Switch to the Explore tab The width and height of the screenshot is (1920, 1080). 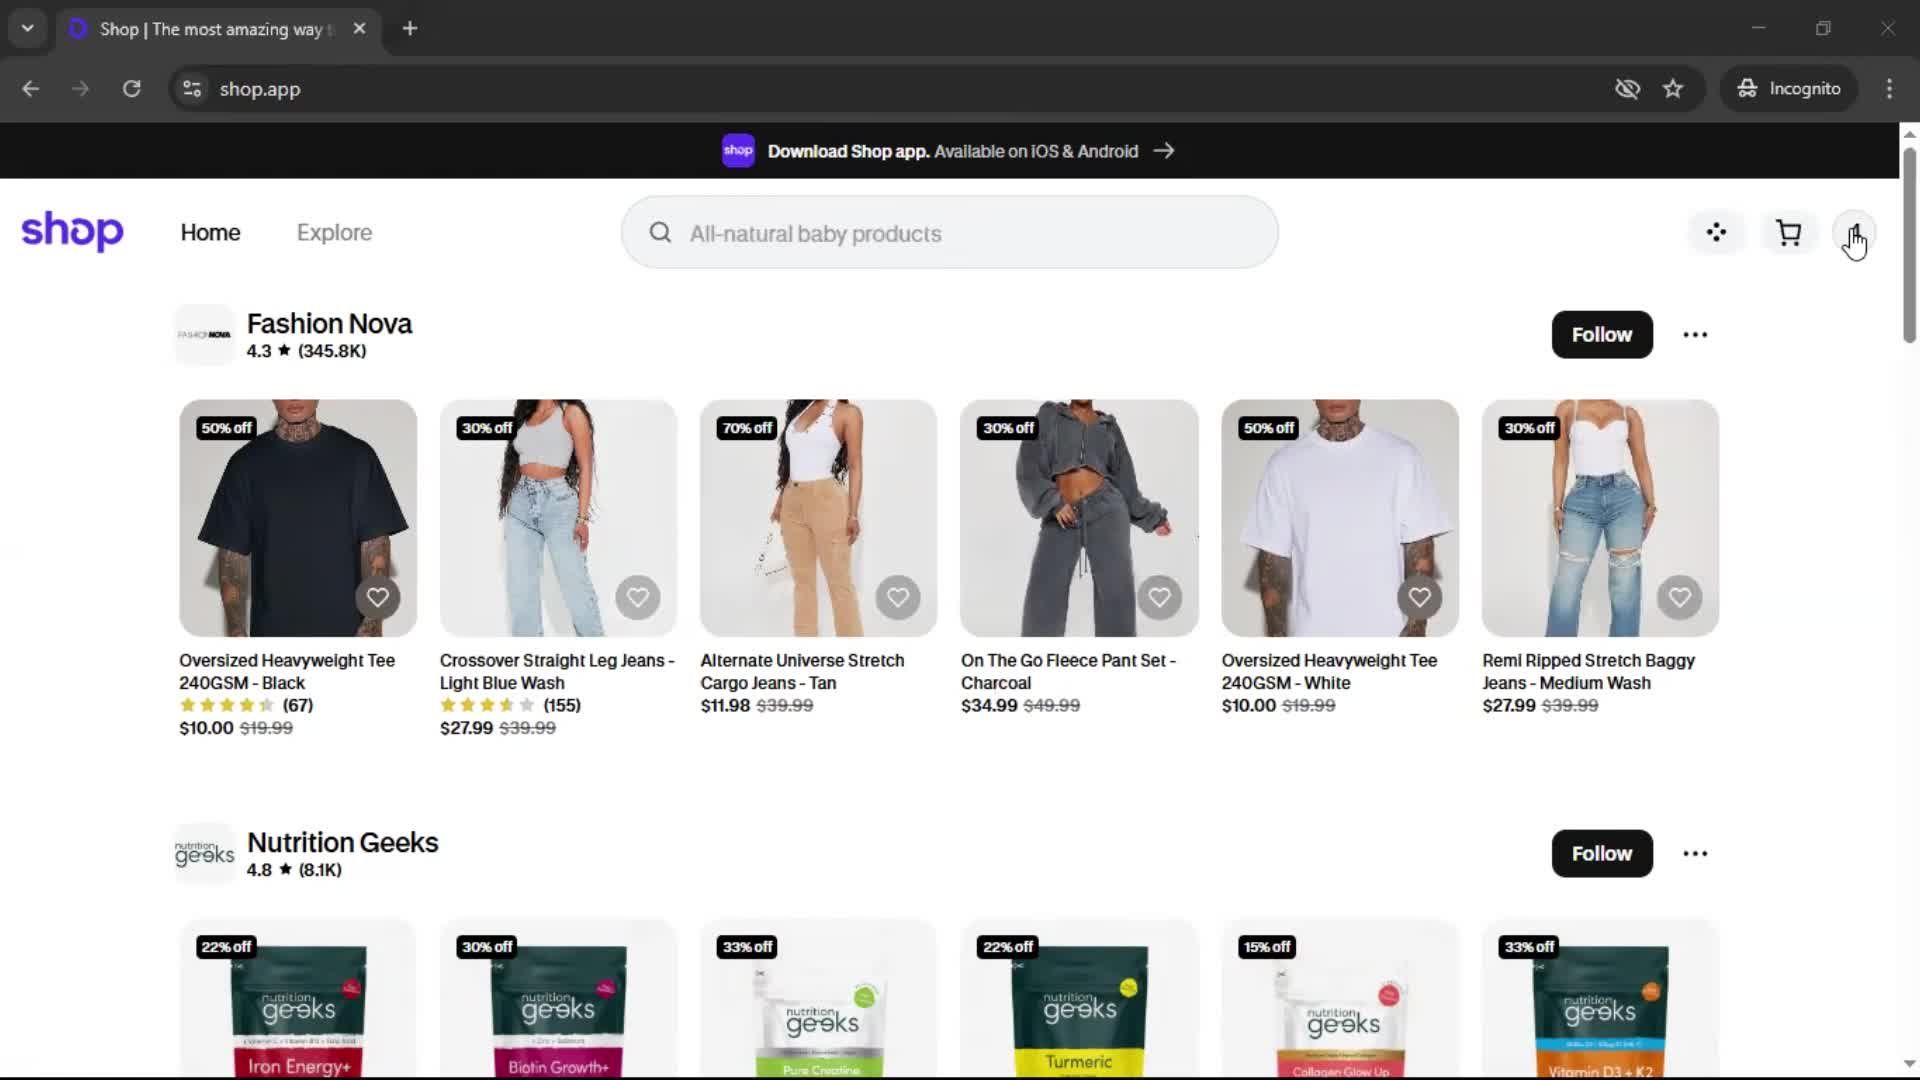pyautogui.click(x=334, y=233)
